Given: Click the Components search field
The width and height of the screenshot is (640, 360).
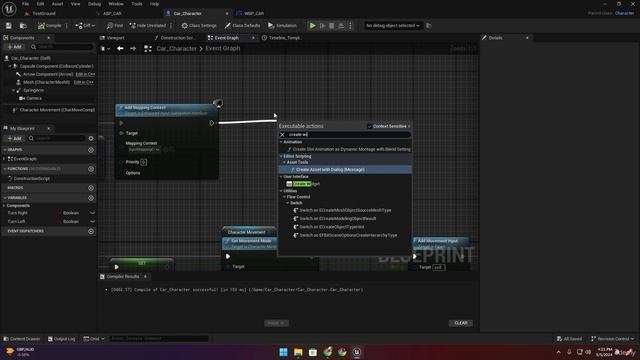Looking at the screenshot, I should [62, 47].
